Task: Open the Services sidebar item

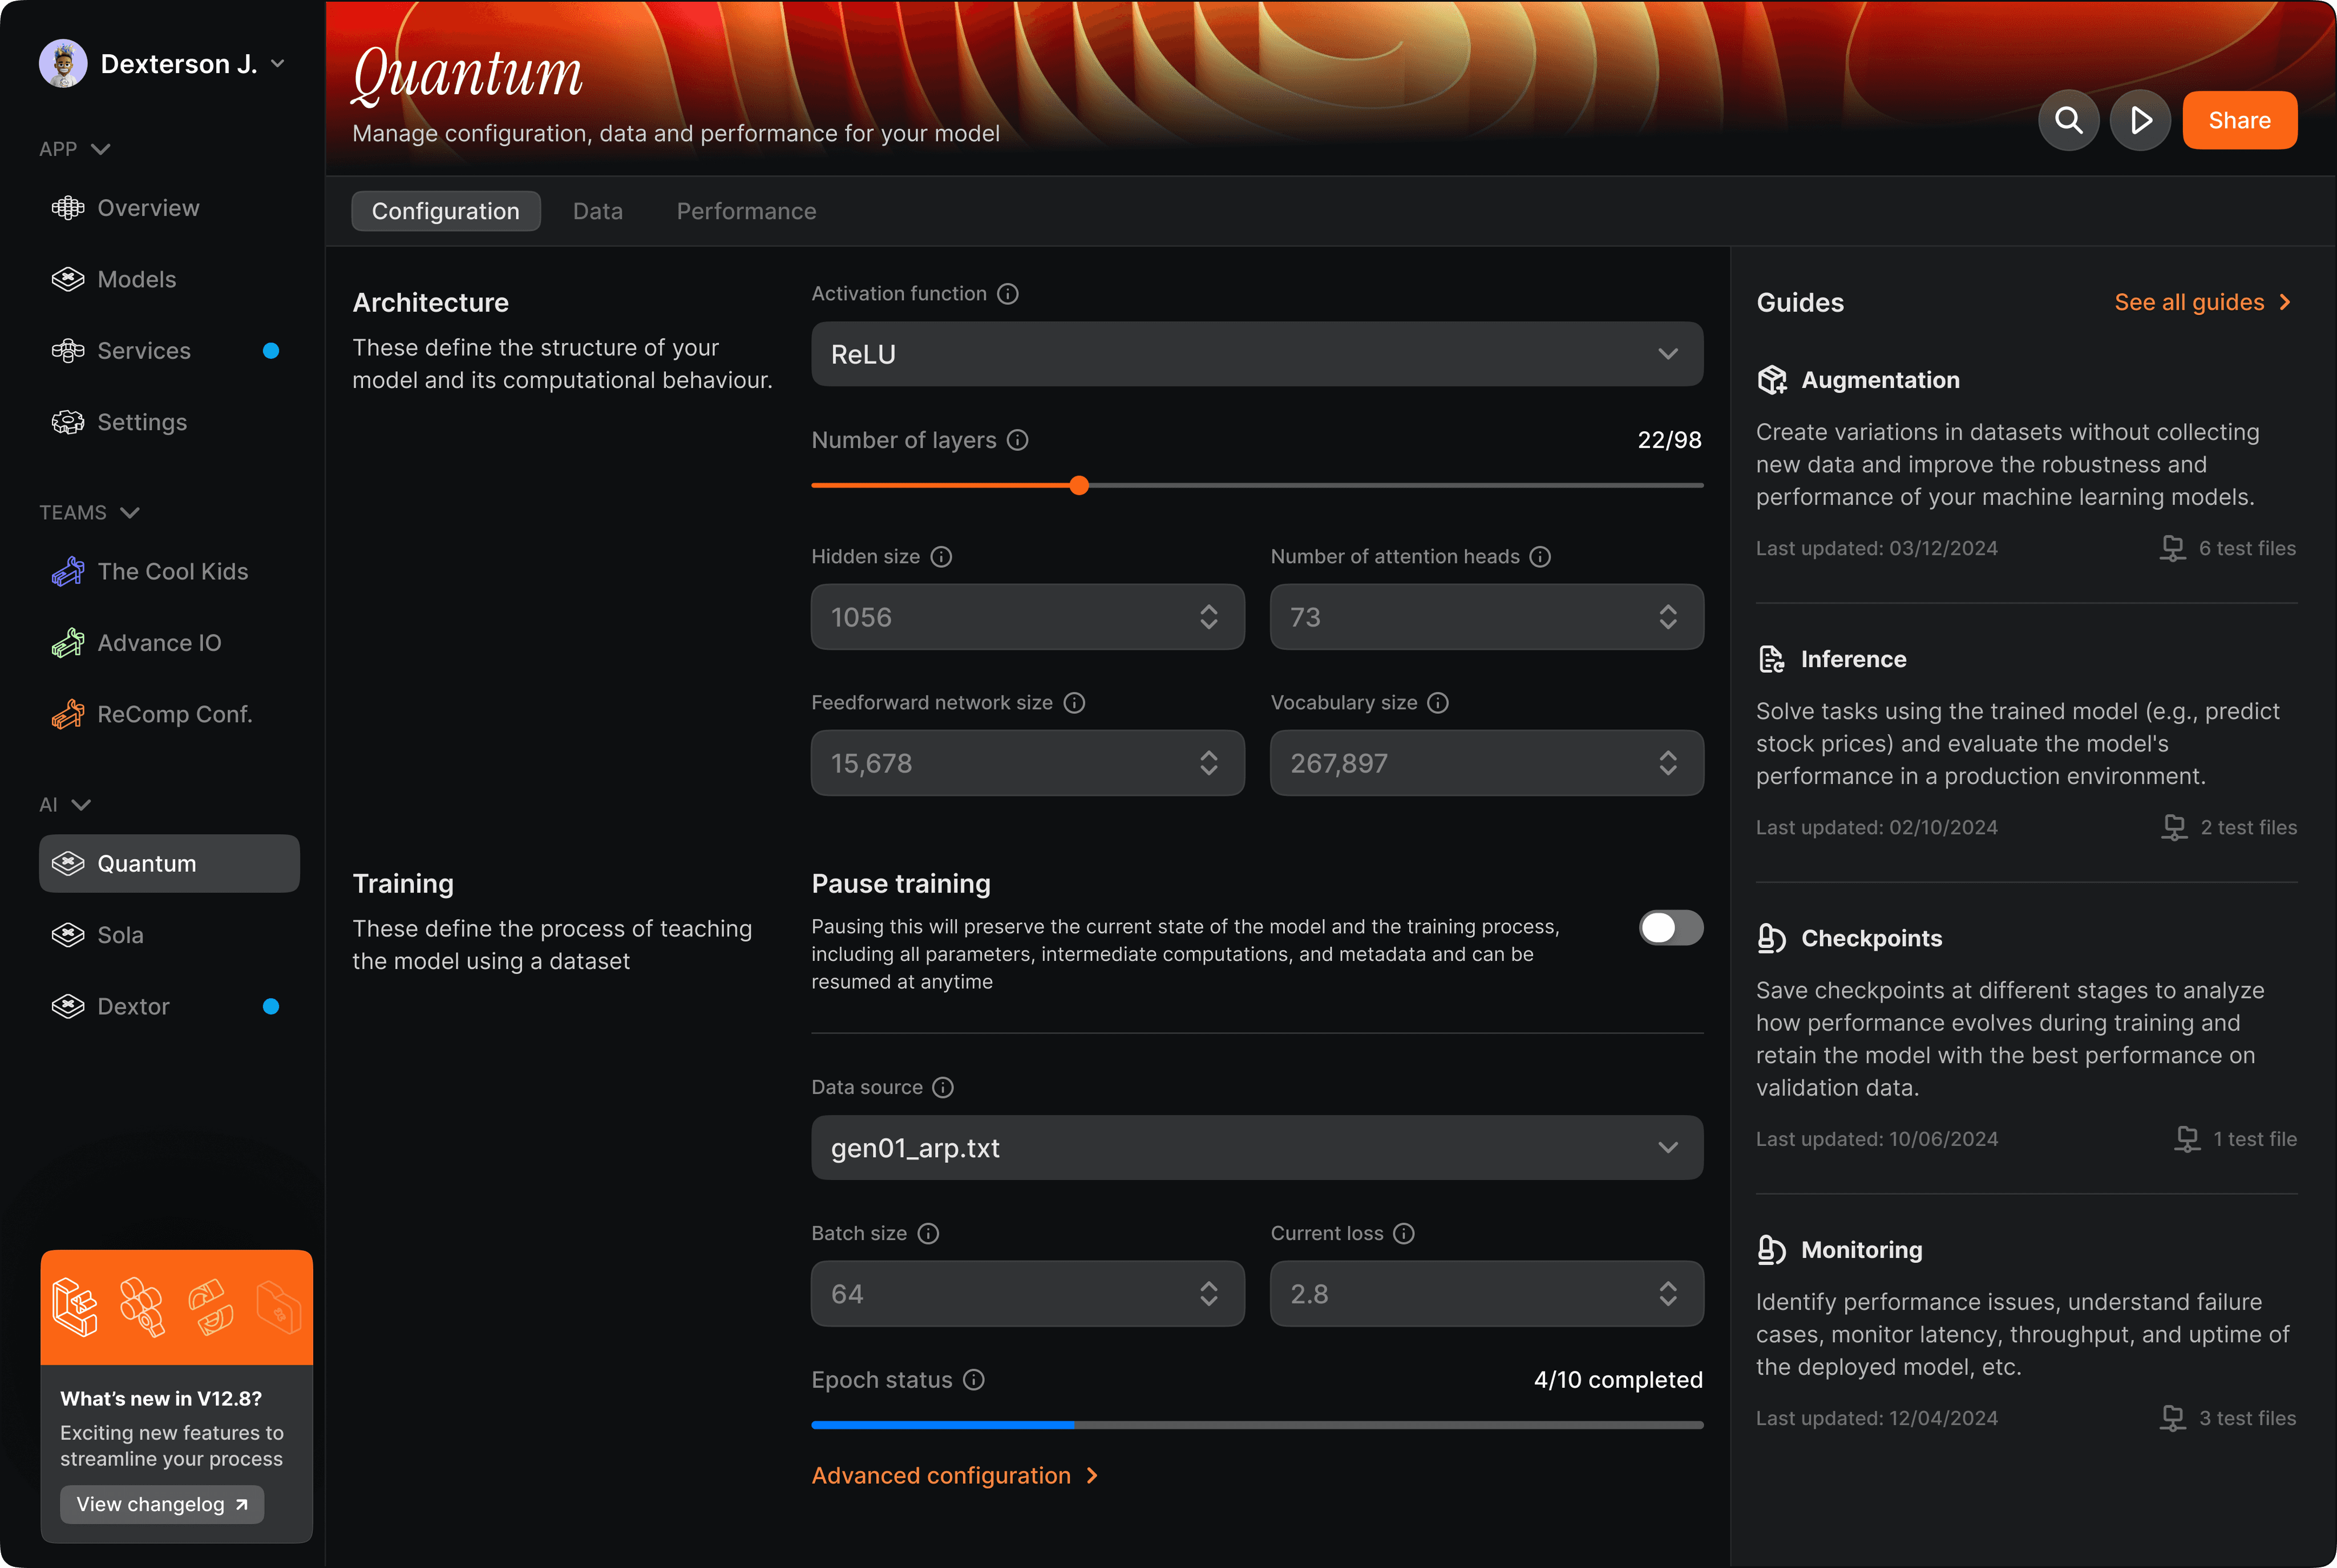Action: pyautogui.click(x=144, y=351)
